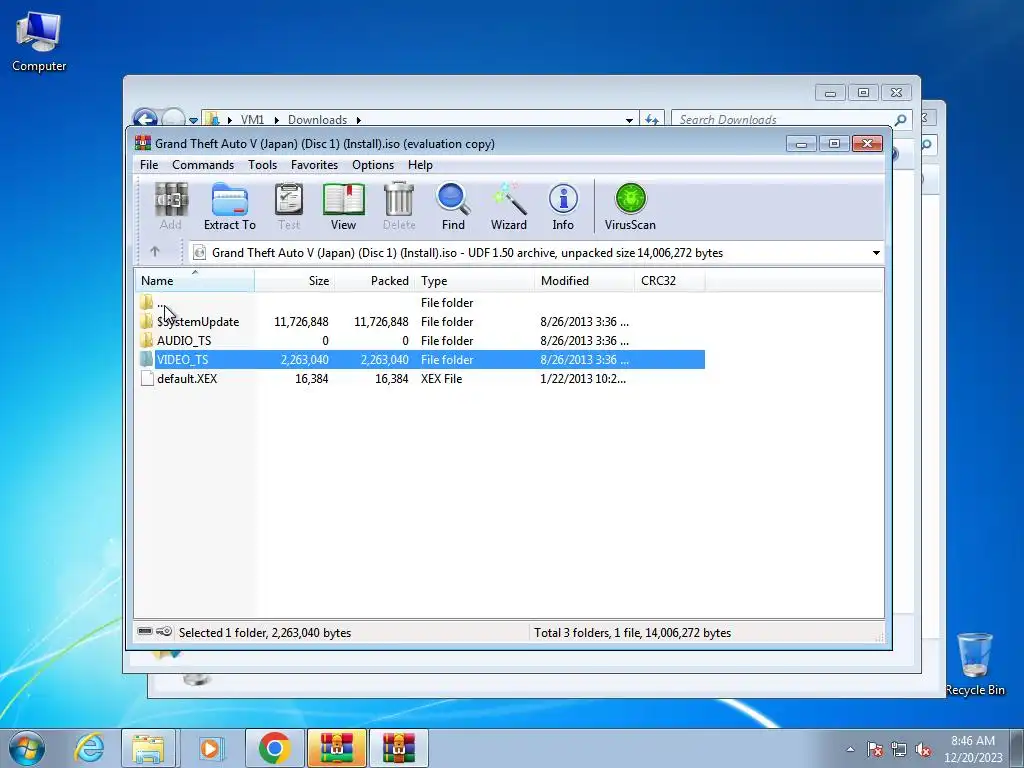Click the key icon in the status bar

[165, 632]
